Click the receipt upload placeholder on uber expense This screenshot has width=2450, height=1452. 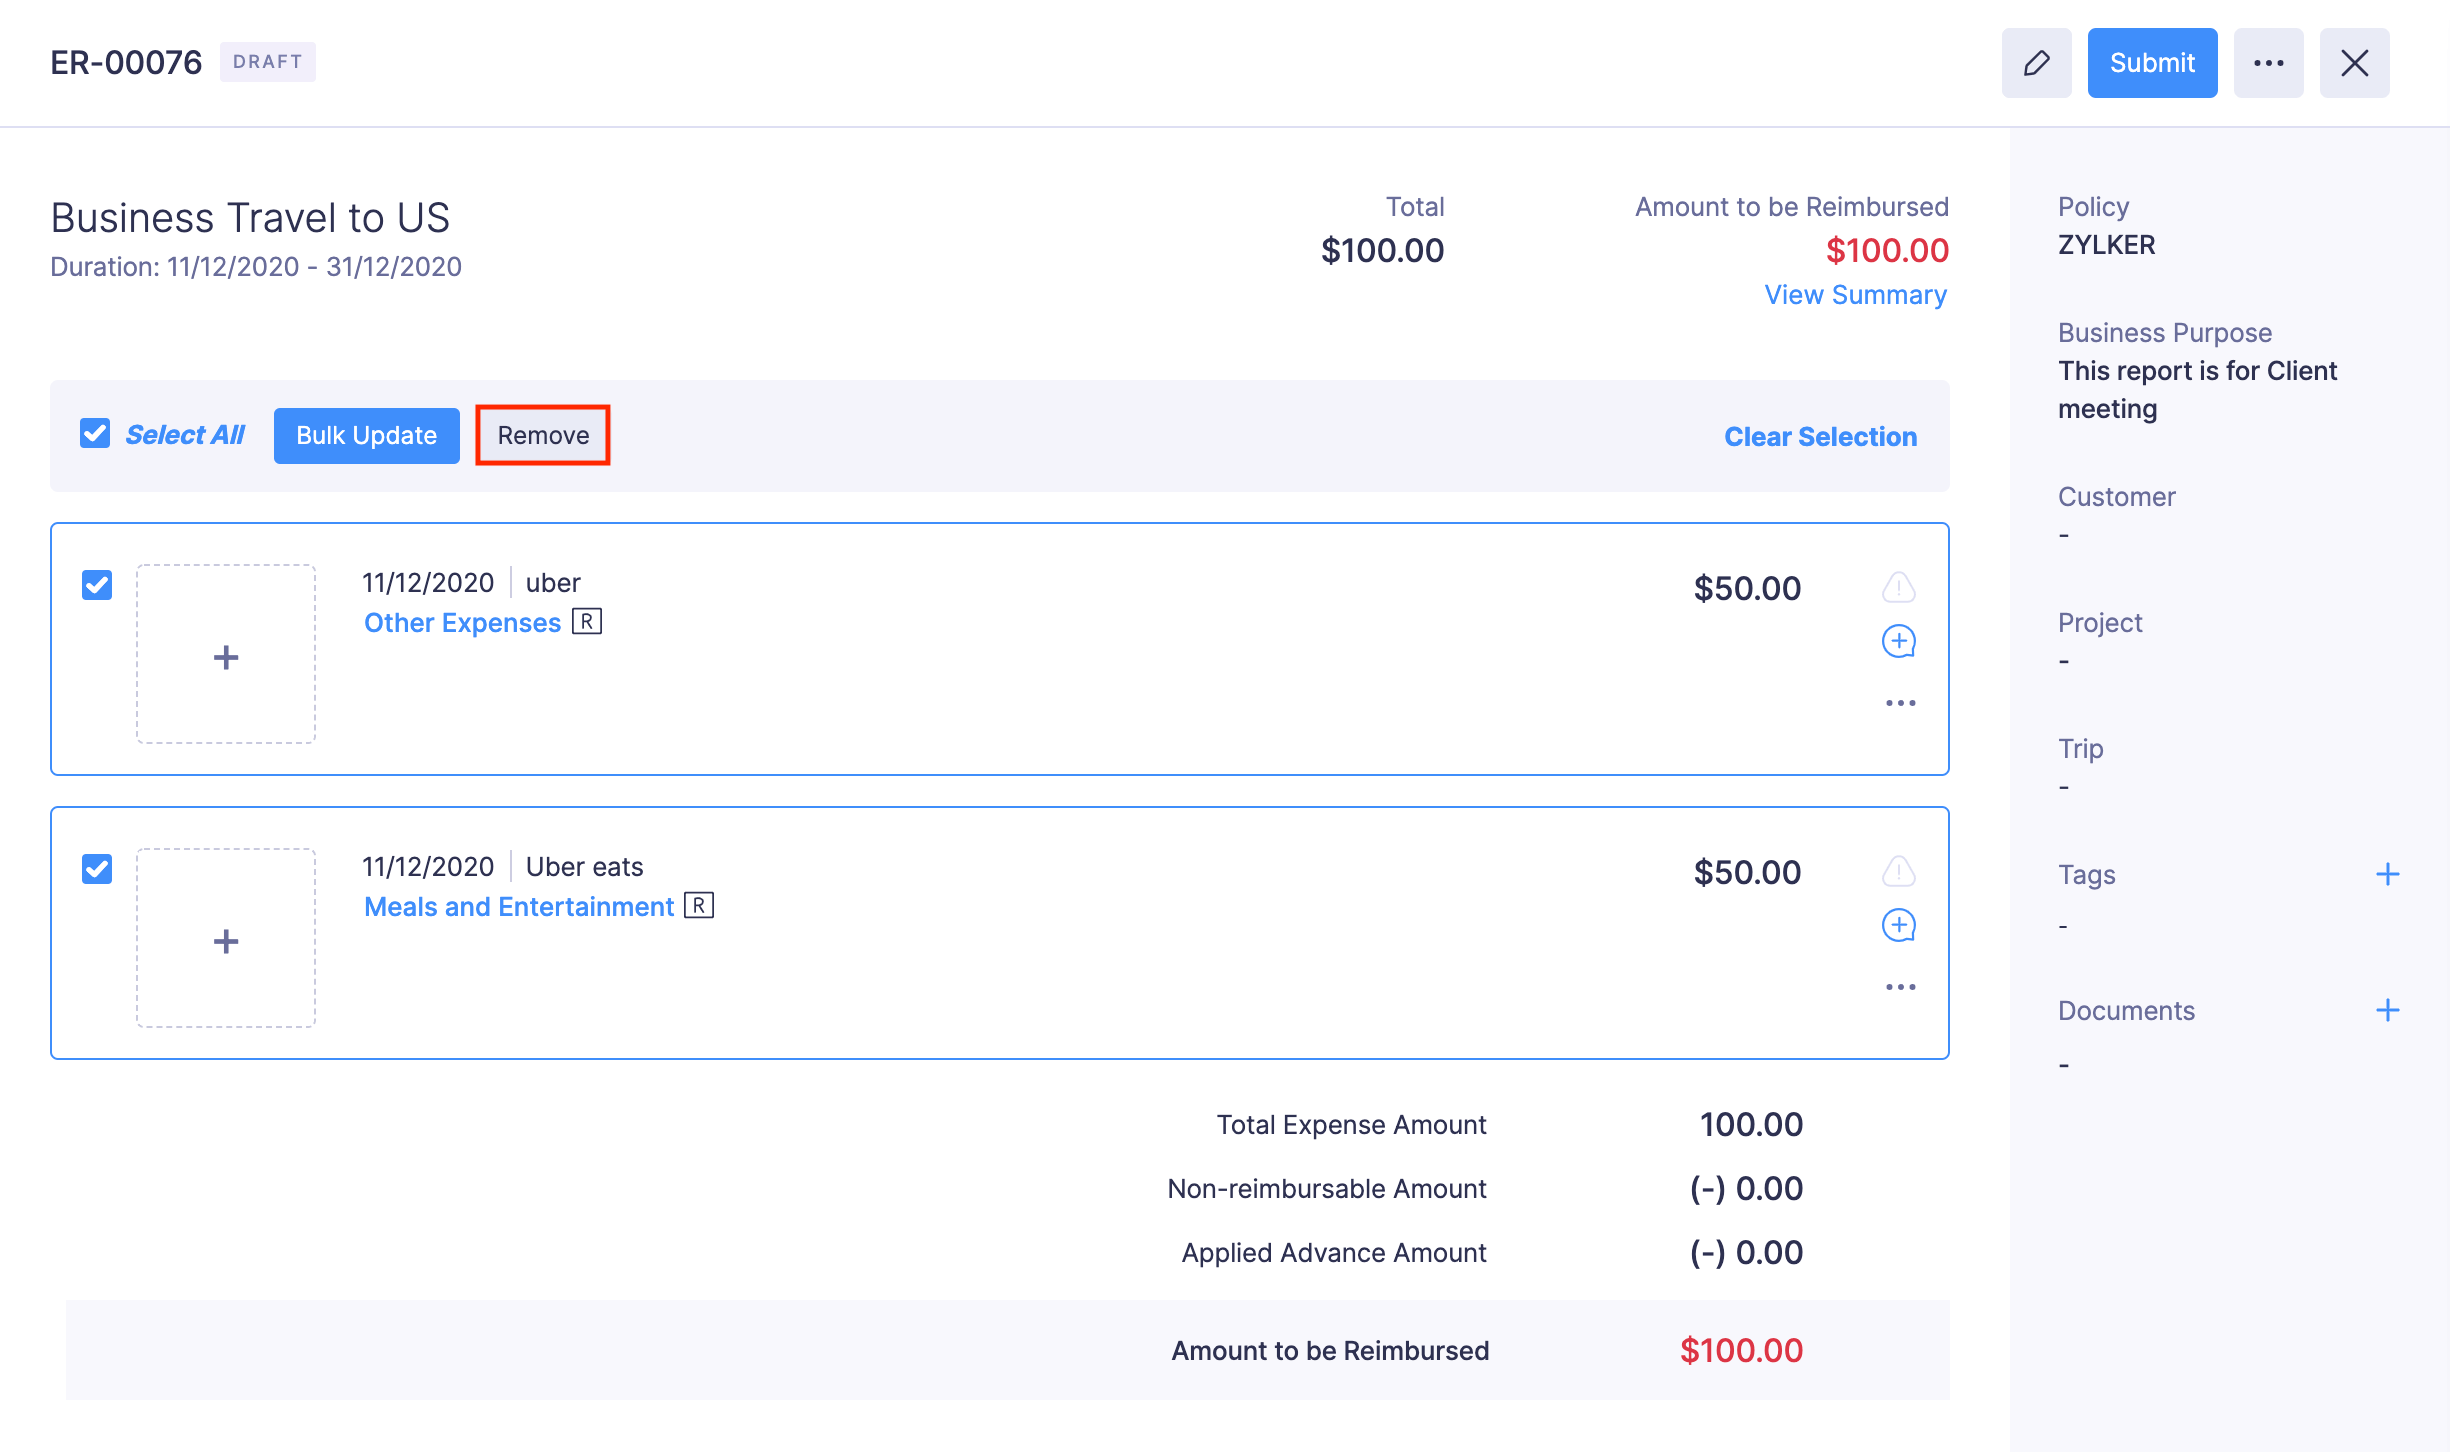(226, 655)
